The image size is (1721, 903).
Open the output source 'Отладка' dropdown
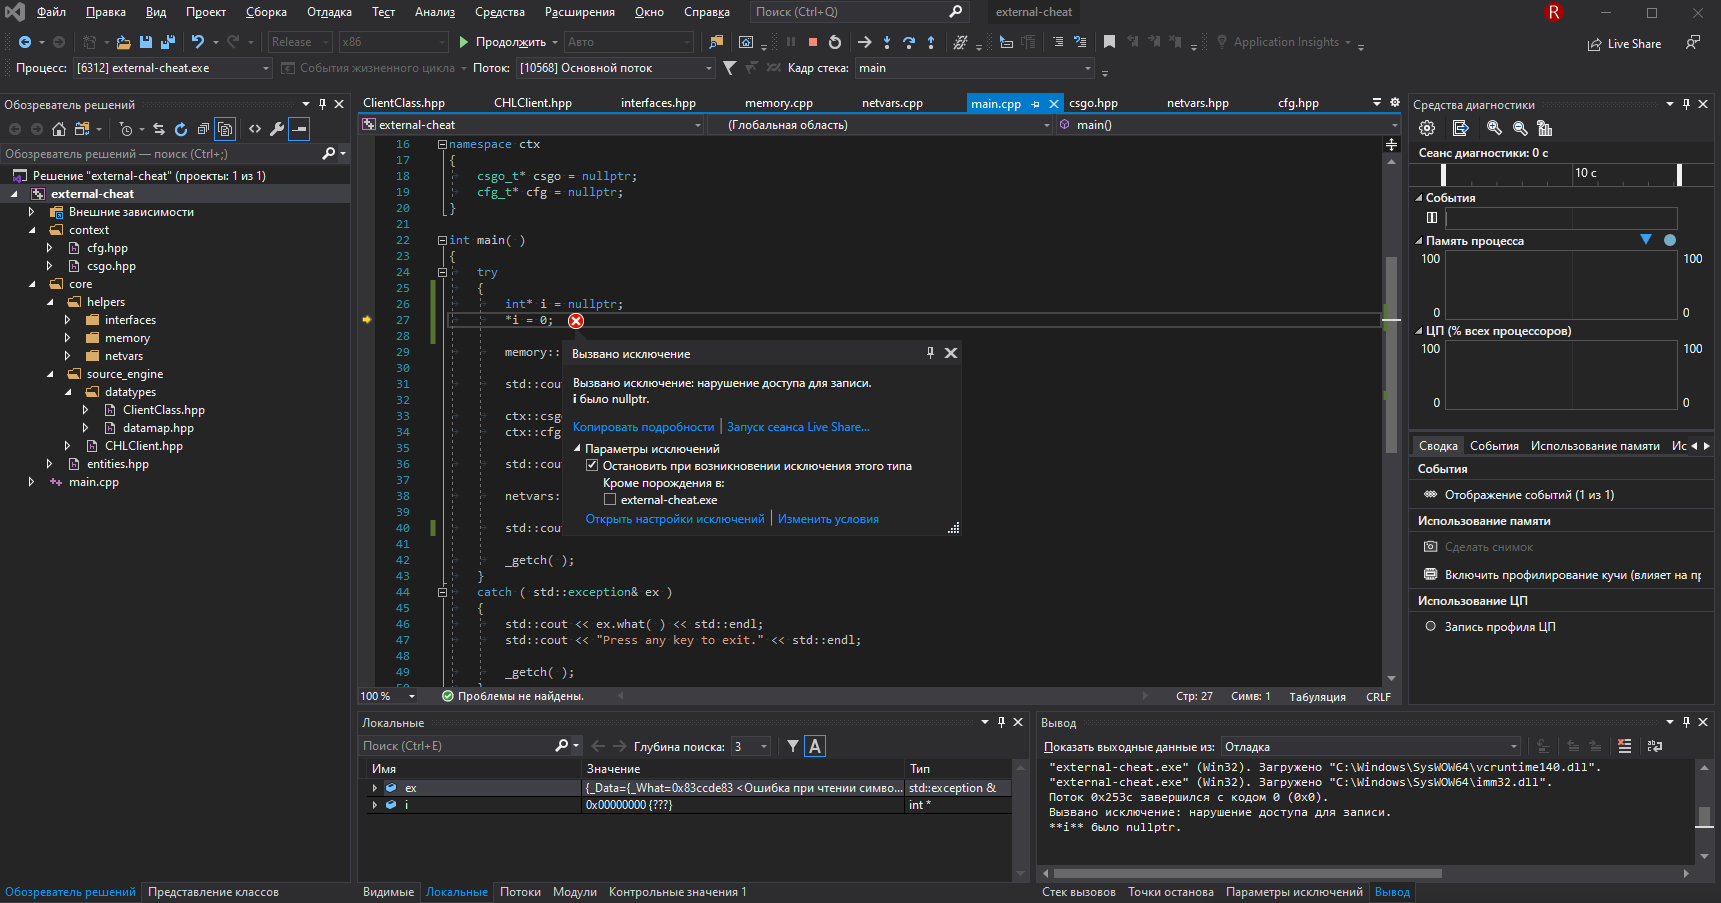click(1371, 746)
